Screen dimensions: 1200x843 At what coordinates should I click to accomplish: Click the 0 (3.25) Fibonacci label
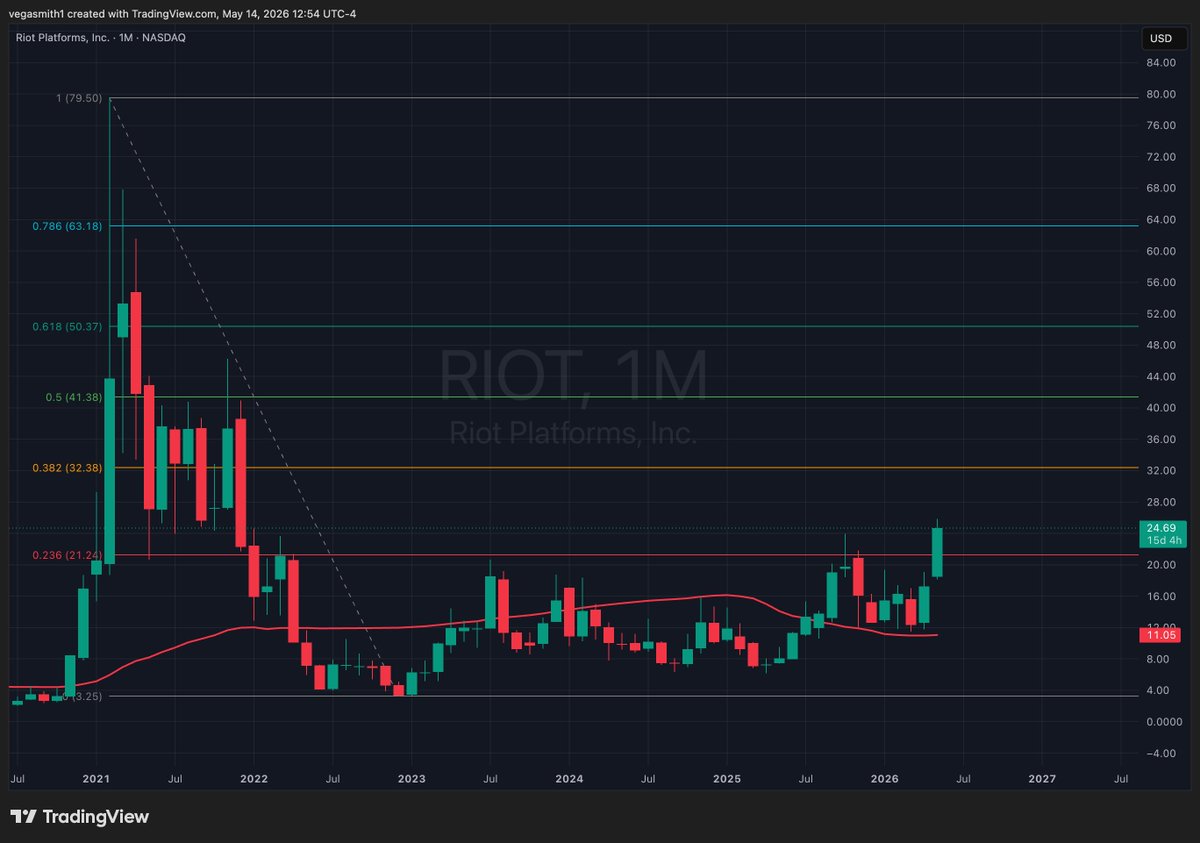point(82,695)
